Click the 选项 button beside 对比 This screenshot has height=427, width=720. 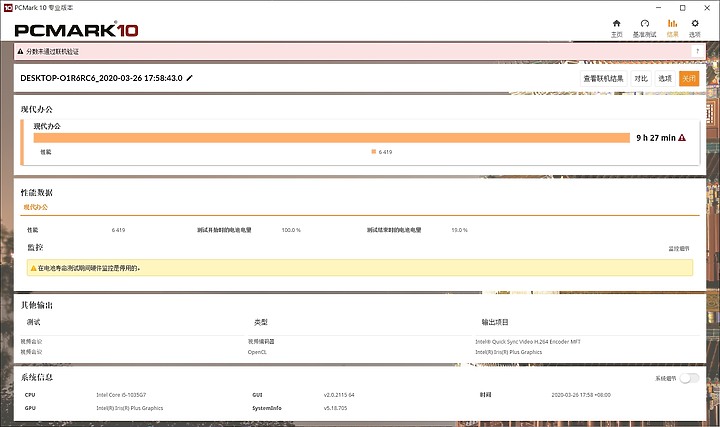(x=665, y=79)
